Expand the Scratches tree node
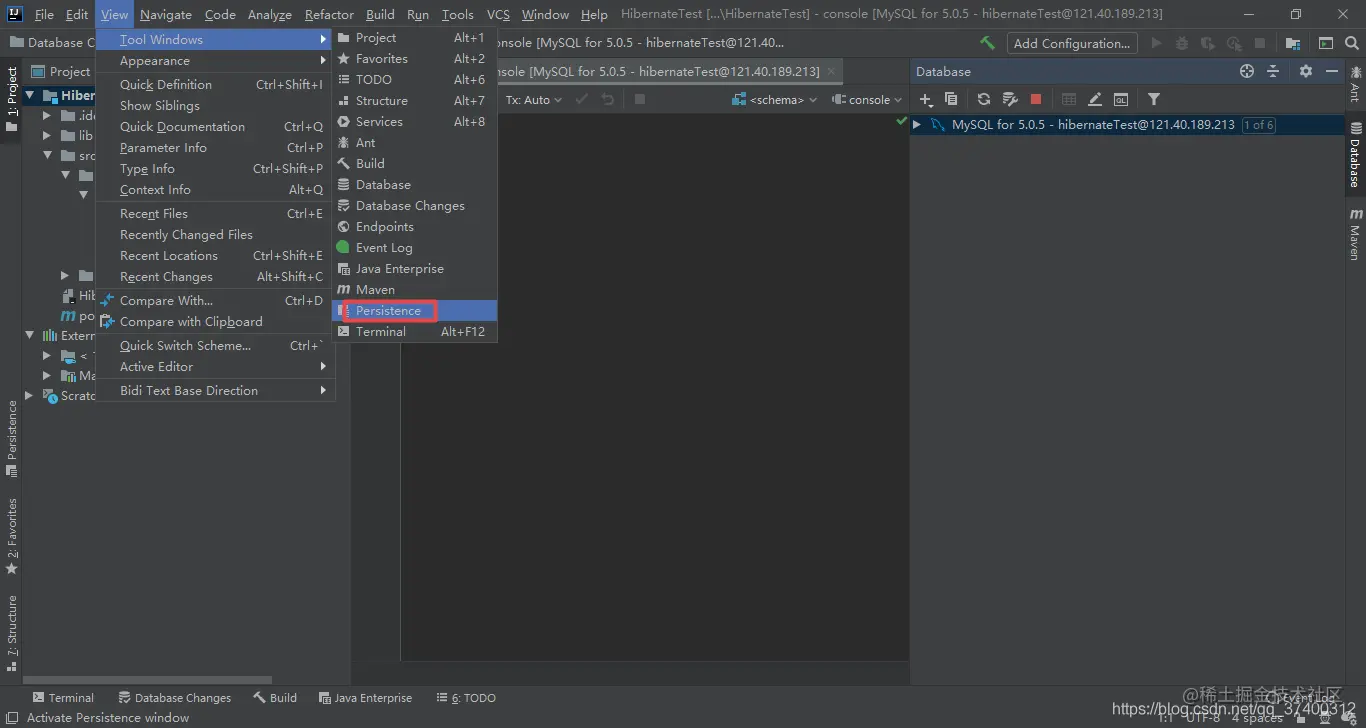This screenshot has width=1366, height=728. coord(30,395)
